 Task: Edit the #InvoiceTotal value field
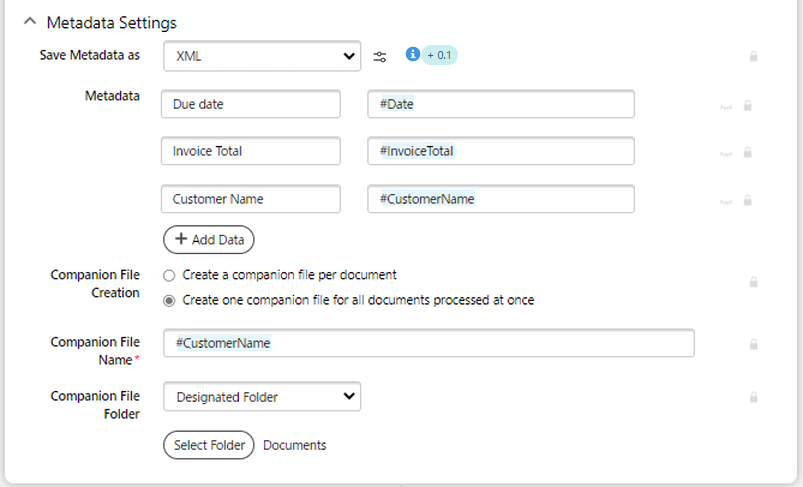[x=501, y=151]
